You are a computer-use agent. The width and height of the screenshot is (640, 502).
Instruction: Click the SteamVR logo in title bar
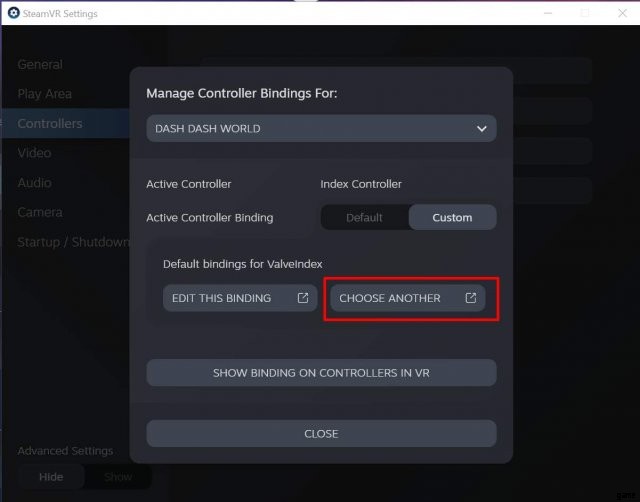pyautogui.click(x=13, y=13)
